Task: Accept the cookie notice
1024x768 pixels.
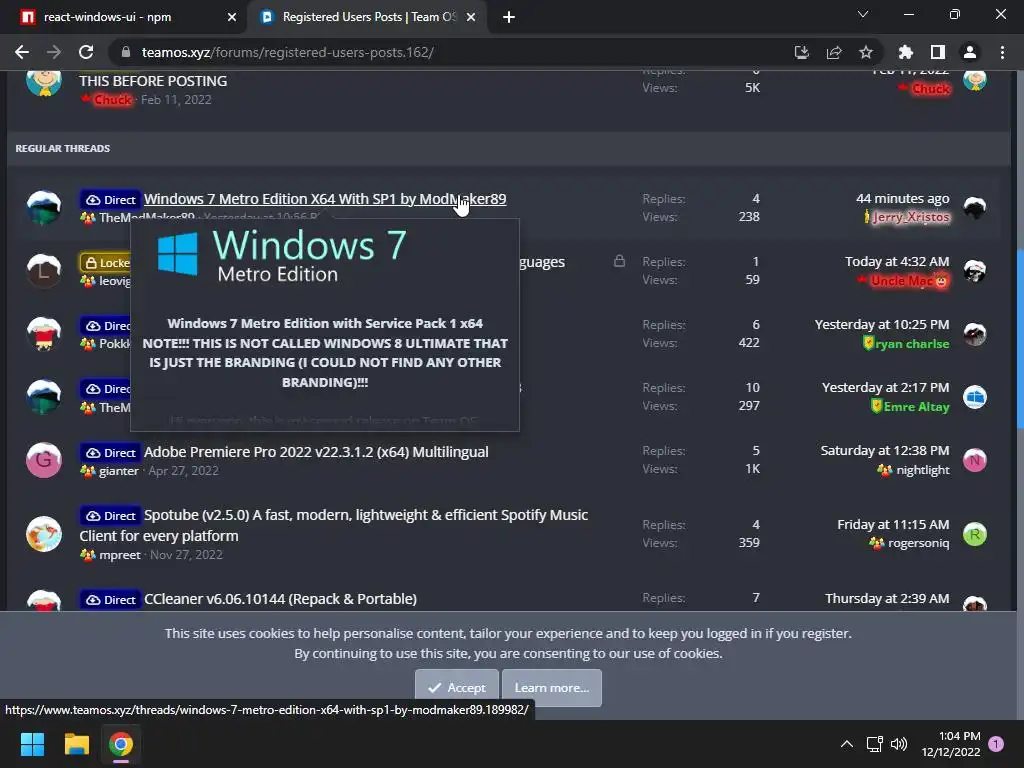Action: click(x=456, y=688)
